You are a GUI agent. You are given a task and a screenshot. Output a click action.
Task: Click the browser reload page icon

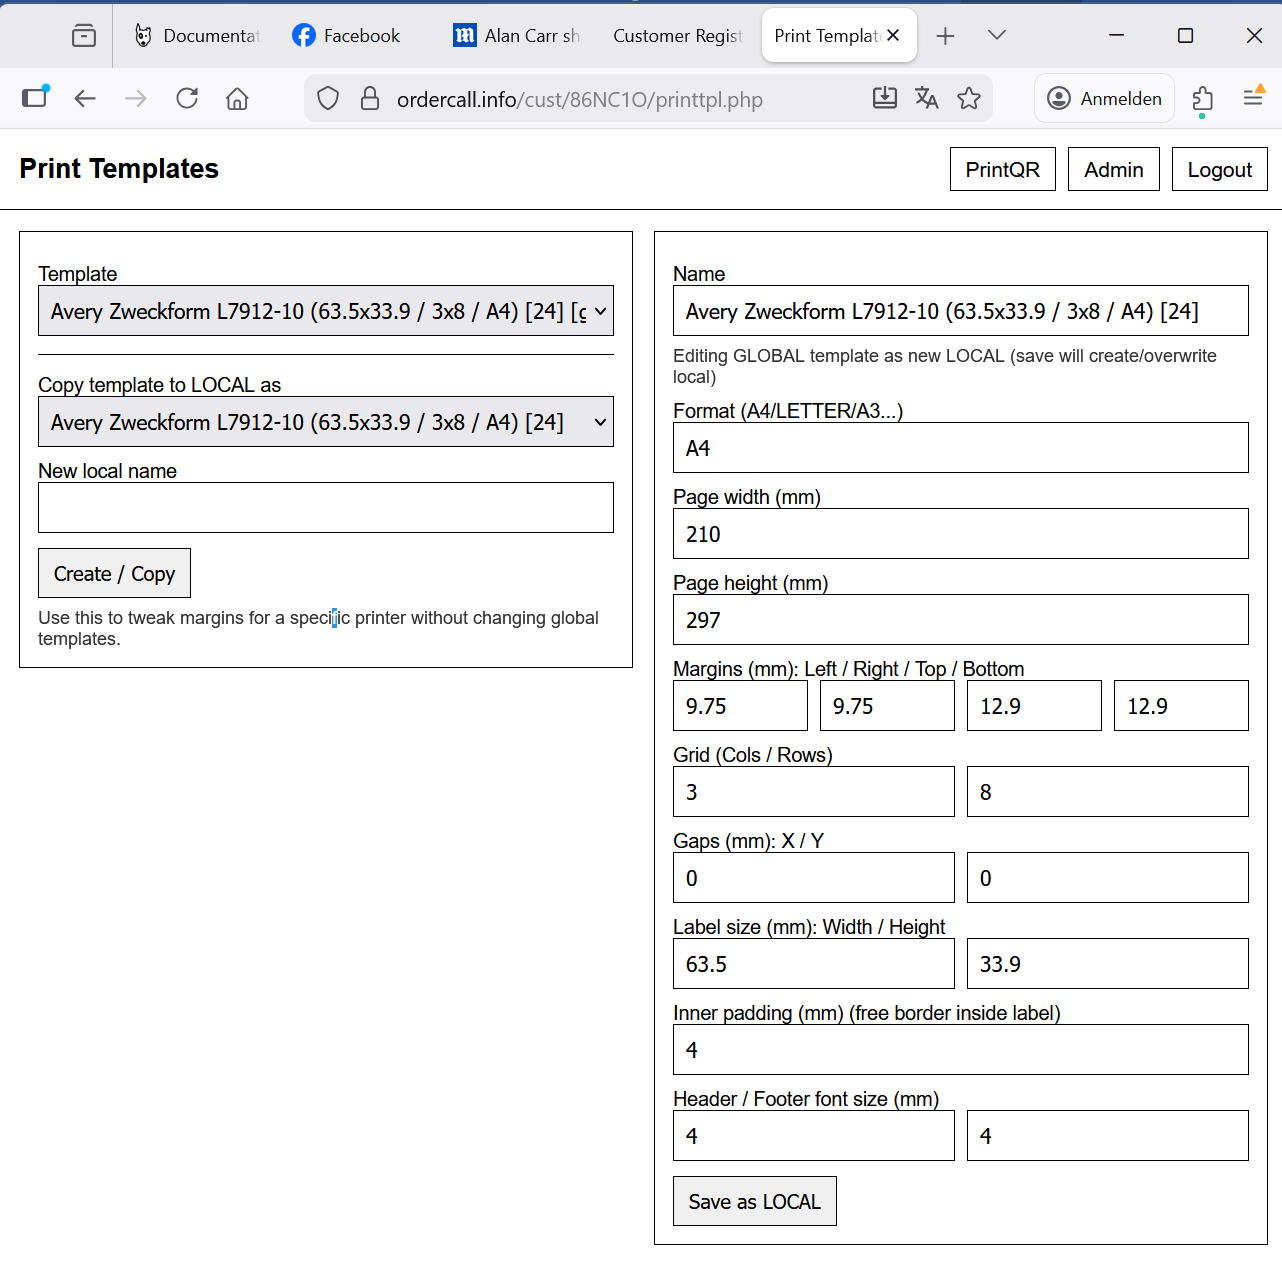[187, 98]
